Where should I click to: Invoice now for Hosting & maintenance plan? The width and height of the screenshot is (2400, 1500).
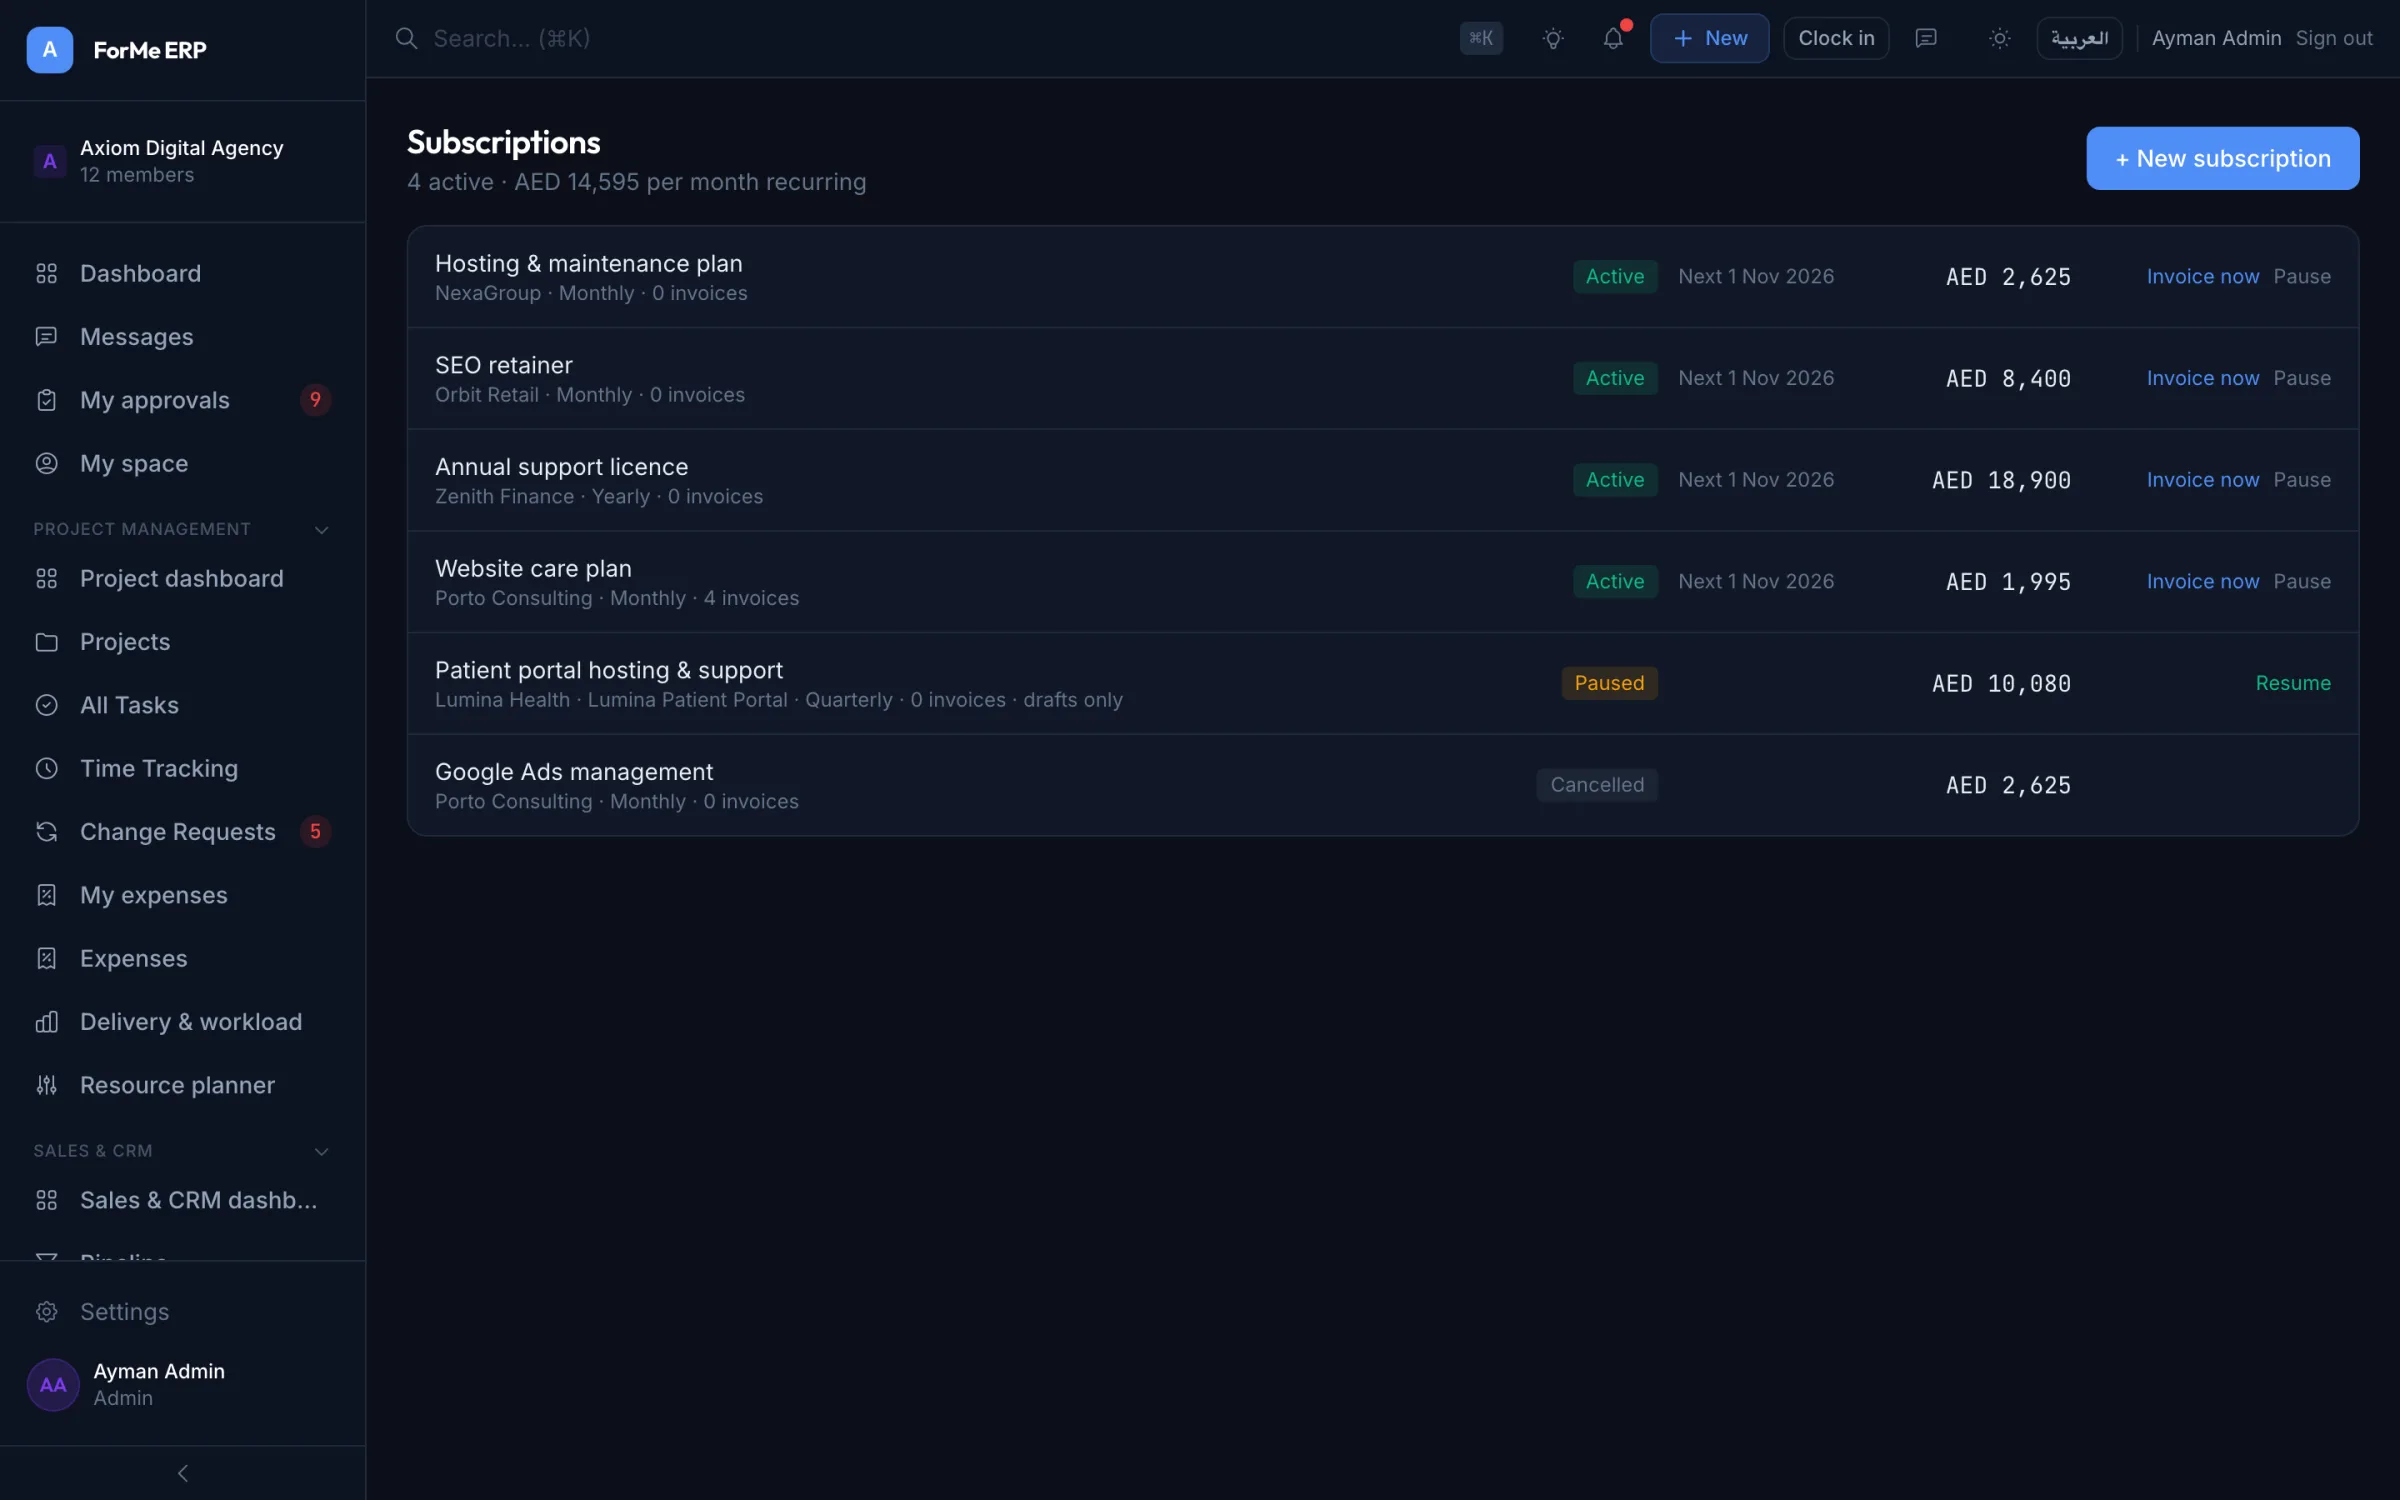[x=2202, y=276]
